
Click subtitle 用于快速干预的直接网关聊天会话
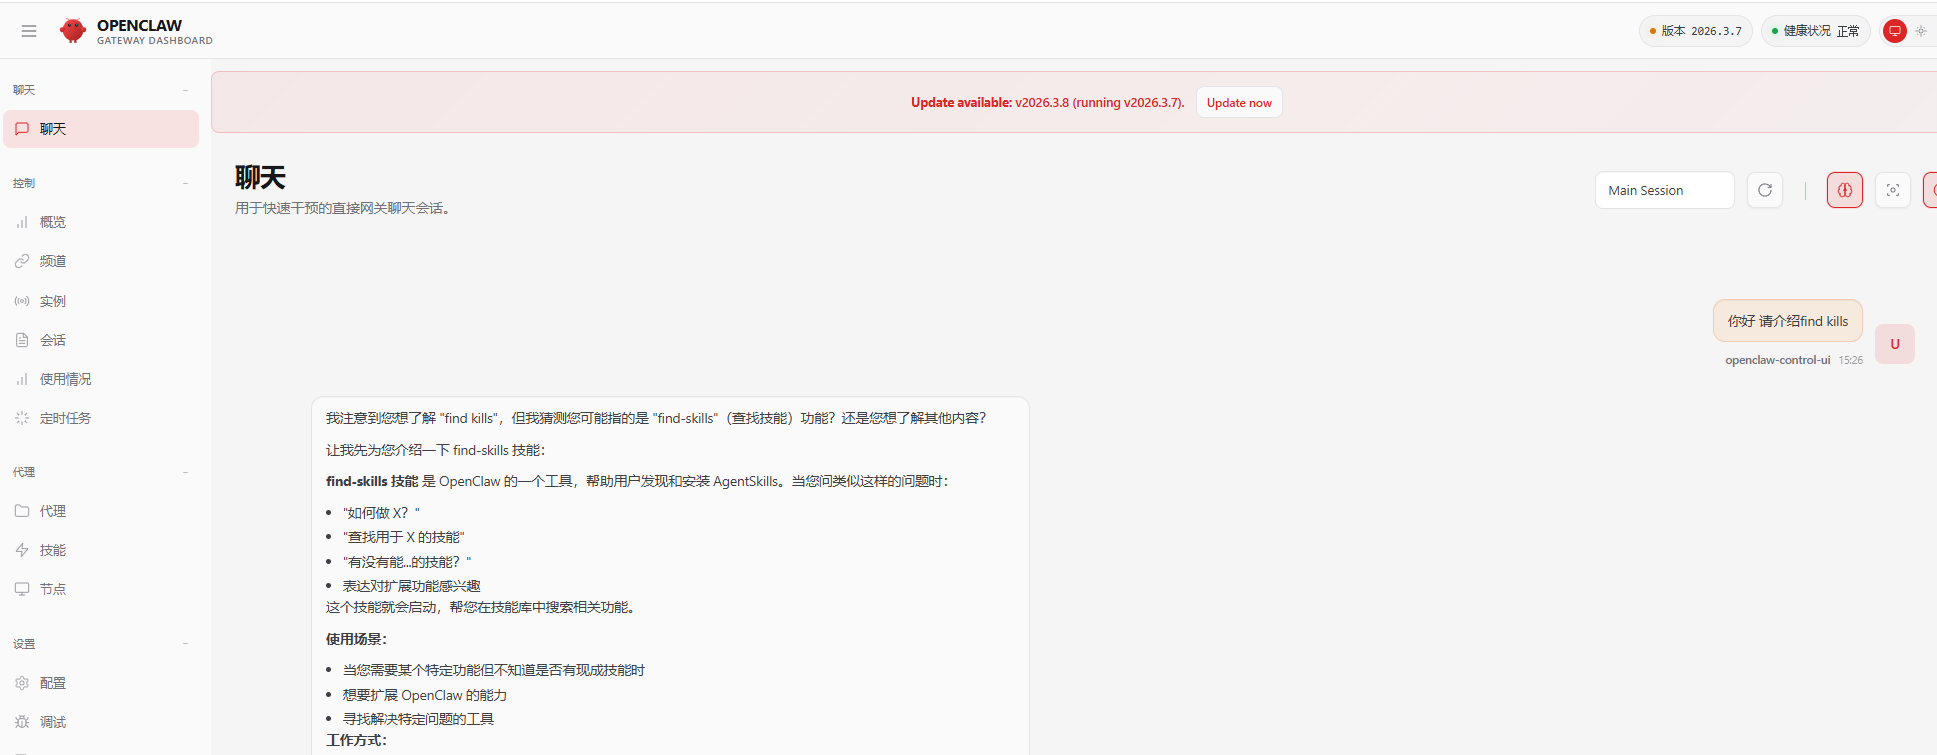[x=342, y=208]
